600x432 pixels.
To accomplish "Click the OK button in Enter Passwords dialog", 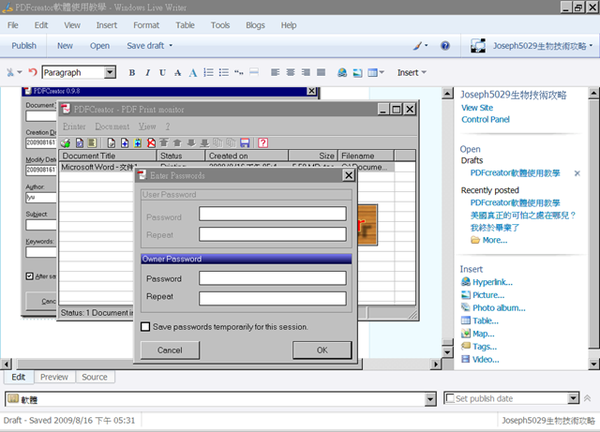I will 322,350.
